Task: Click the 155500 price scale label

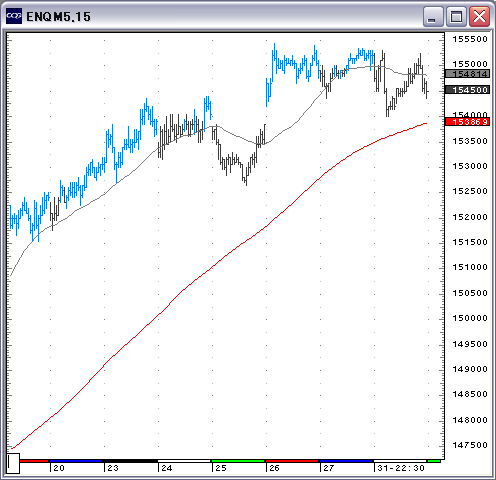Action: pyautogui.click(x=470, y=39)
